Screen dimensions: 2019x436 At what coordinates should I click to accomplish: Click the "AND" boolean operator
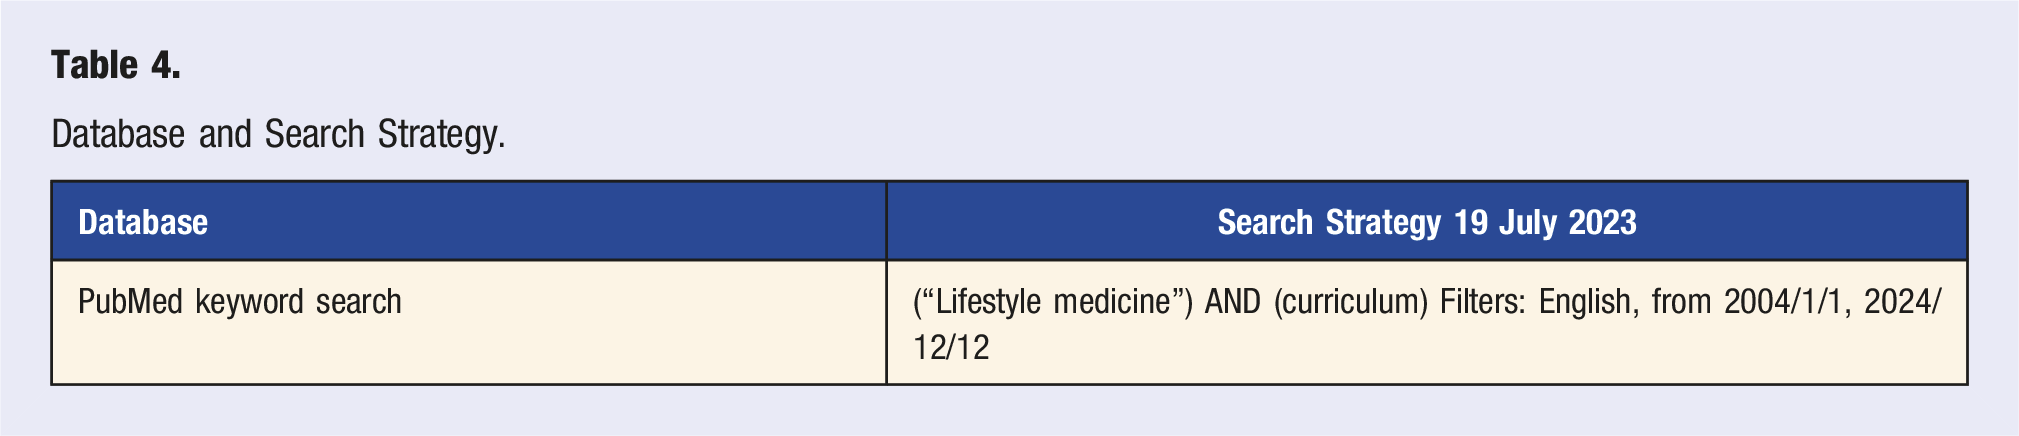tap(1232, 302)
